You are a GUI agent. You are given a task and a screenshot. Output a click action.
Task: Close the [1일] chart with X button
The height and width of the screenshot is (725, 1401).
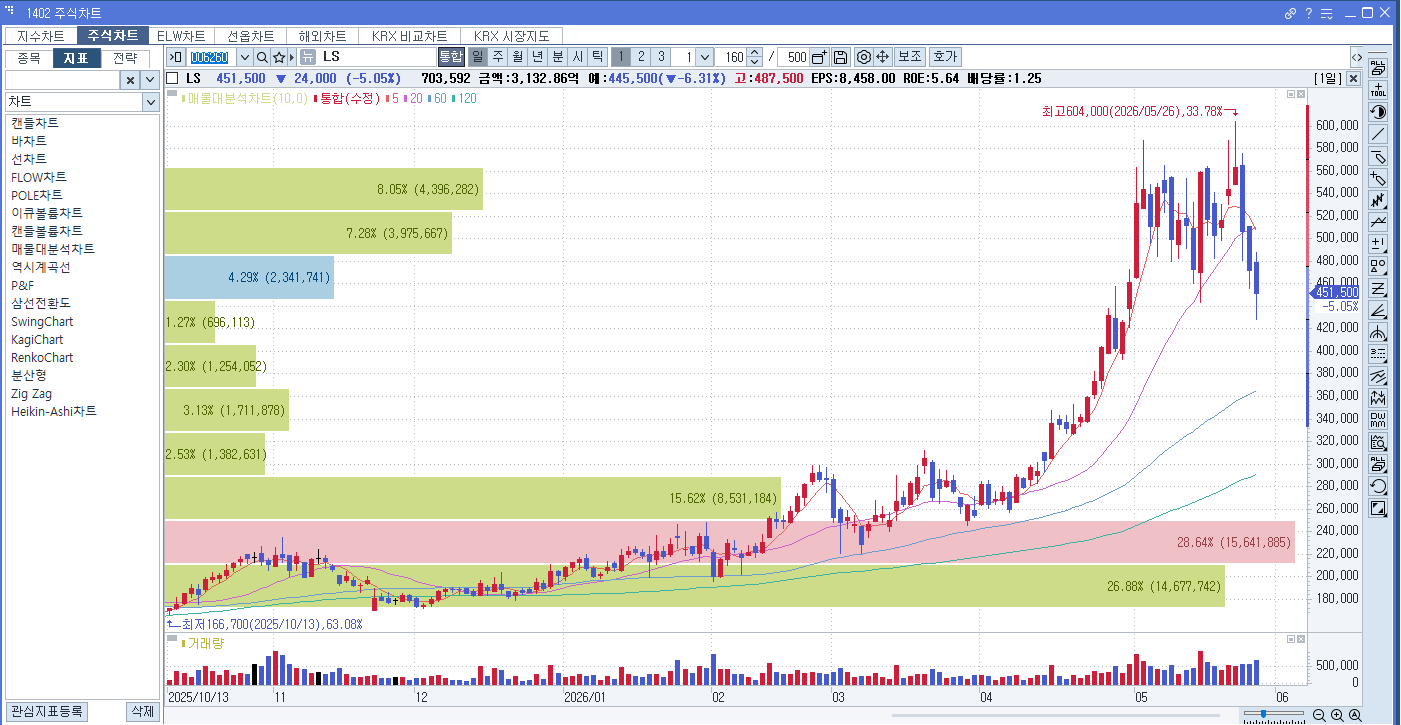pos(1353,78)
